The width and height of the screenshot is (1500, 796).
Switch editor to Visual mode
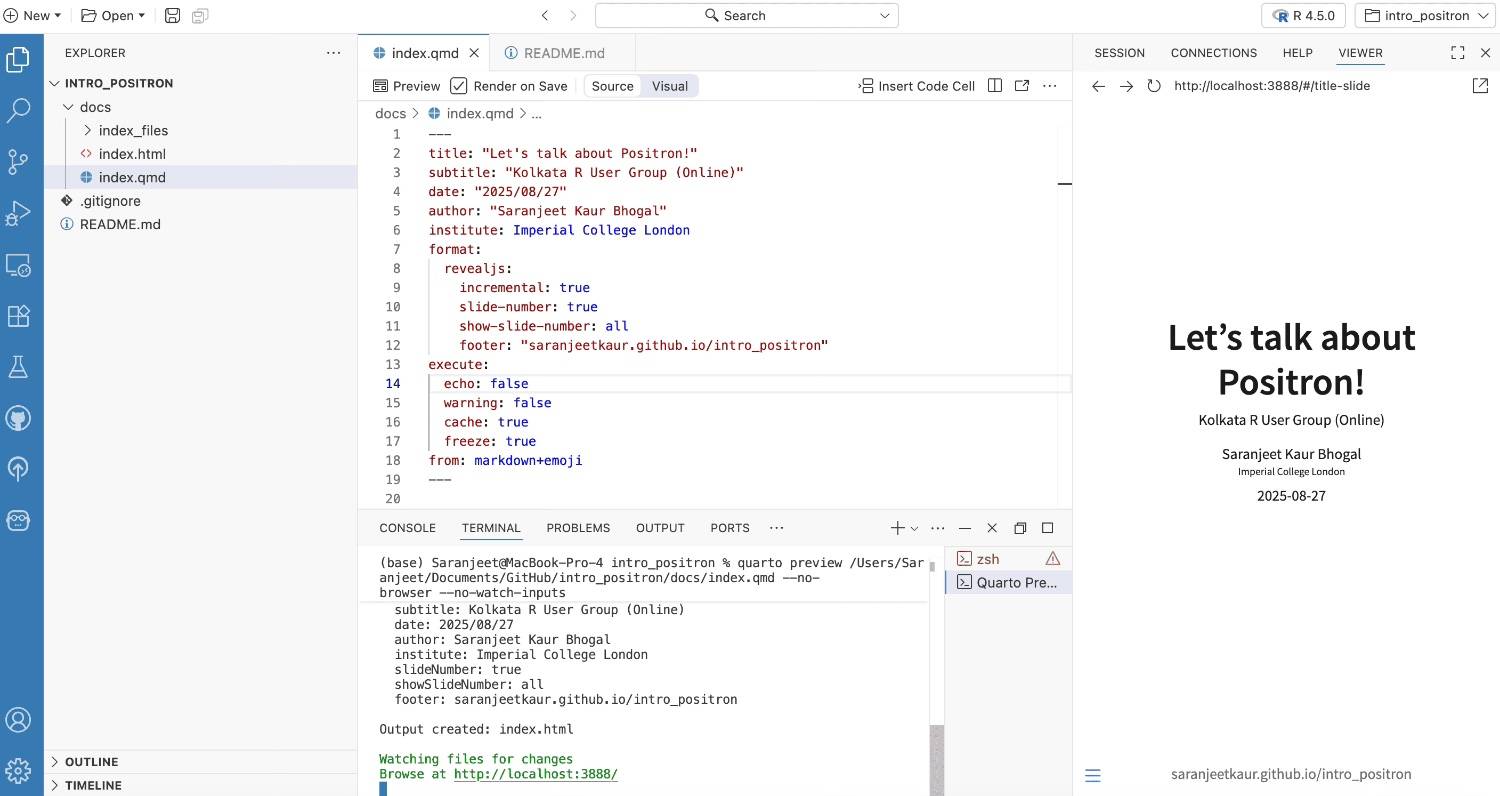click(669, 86)
